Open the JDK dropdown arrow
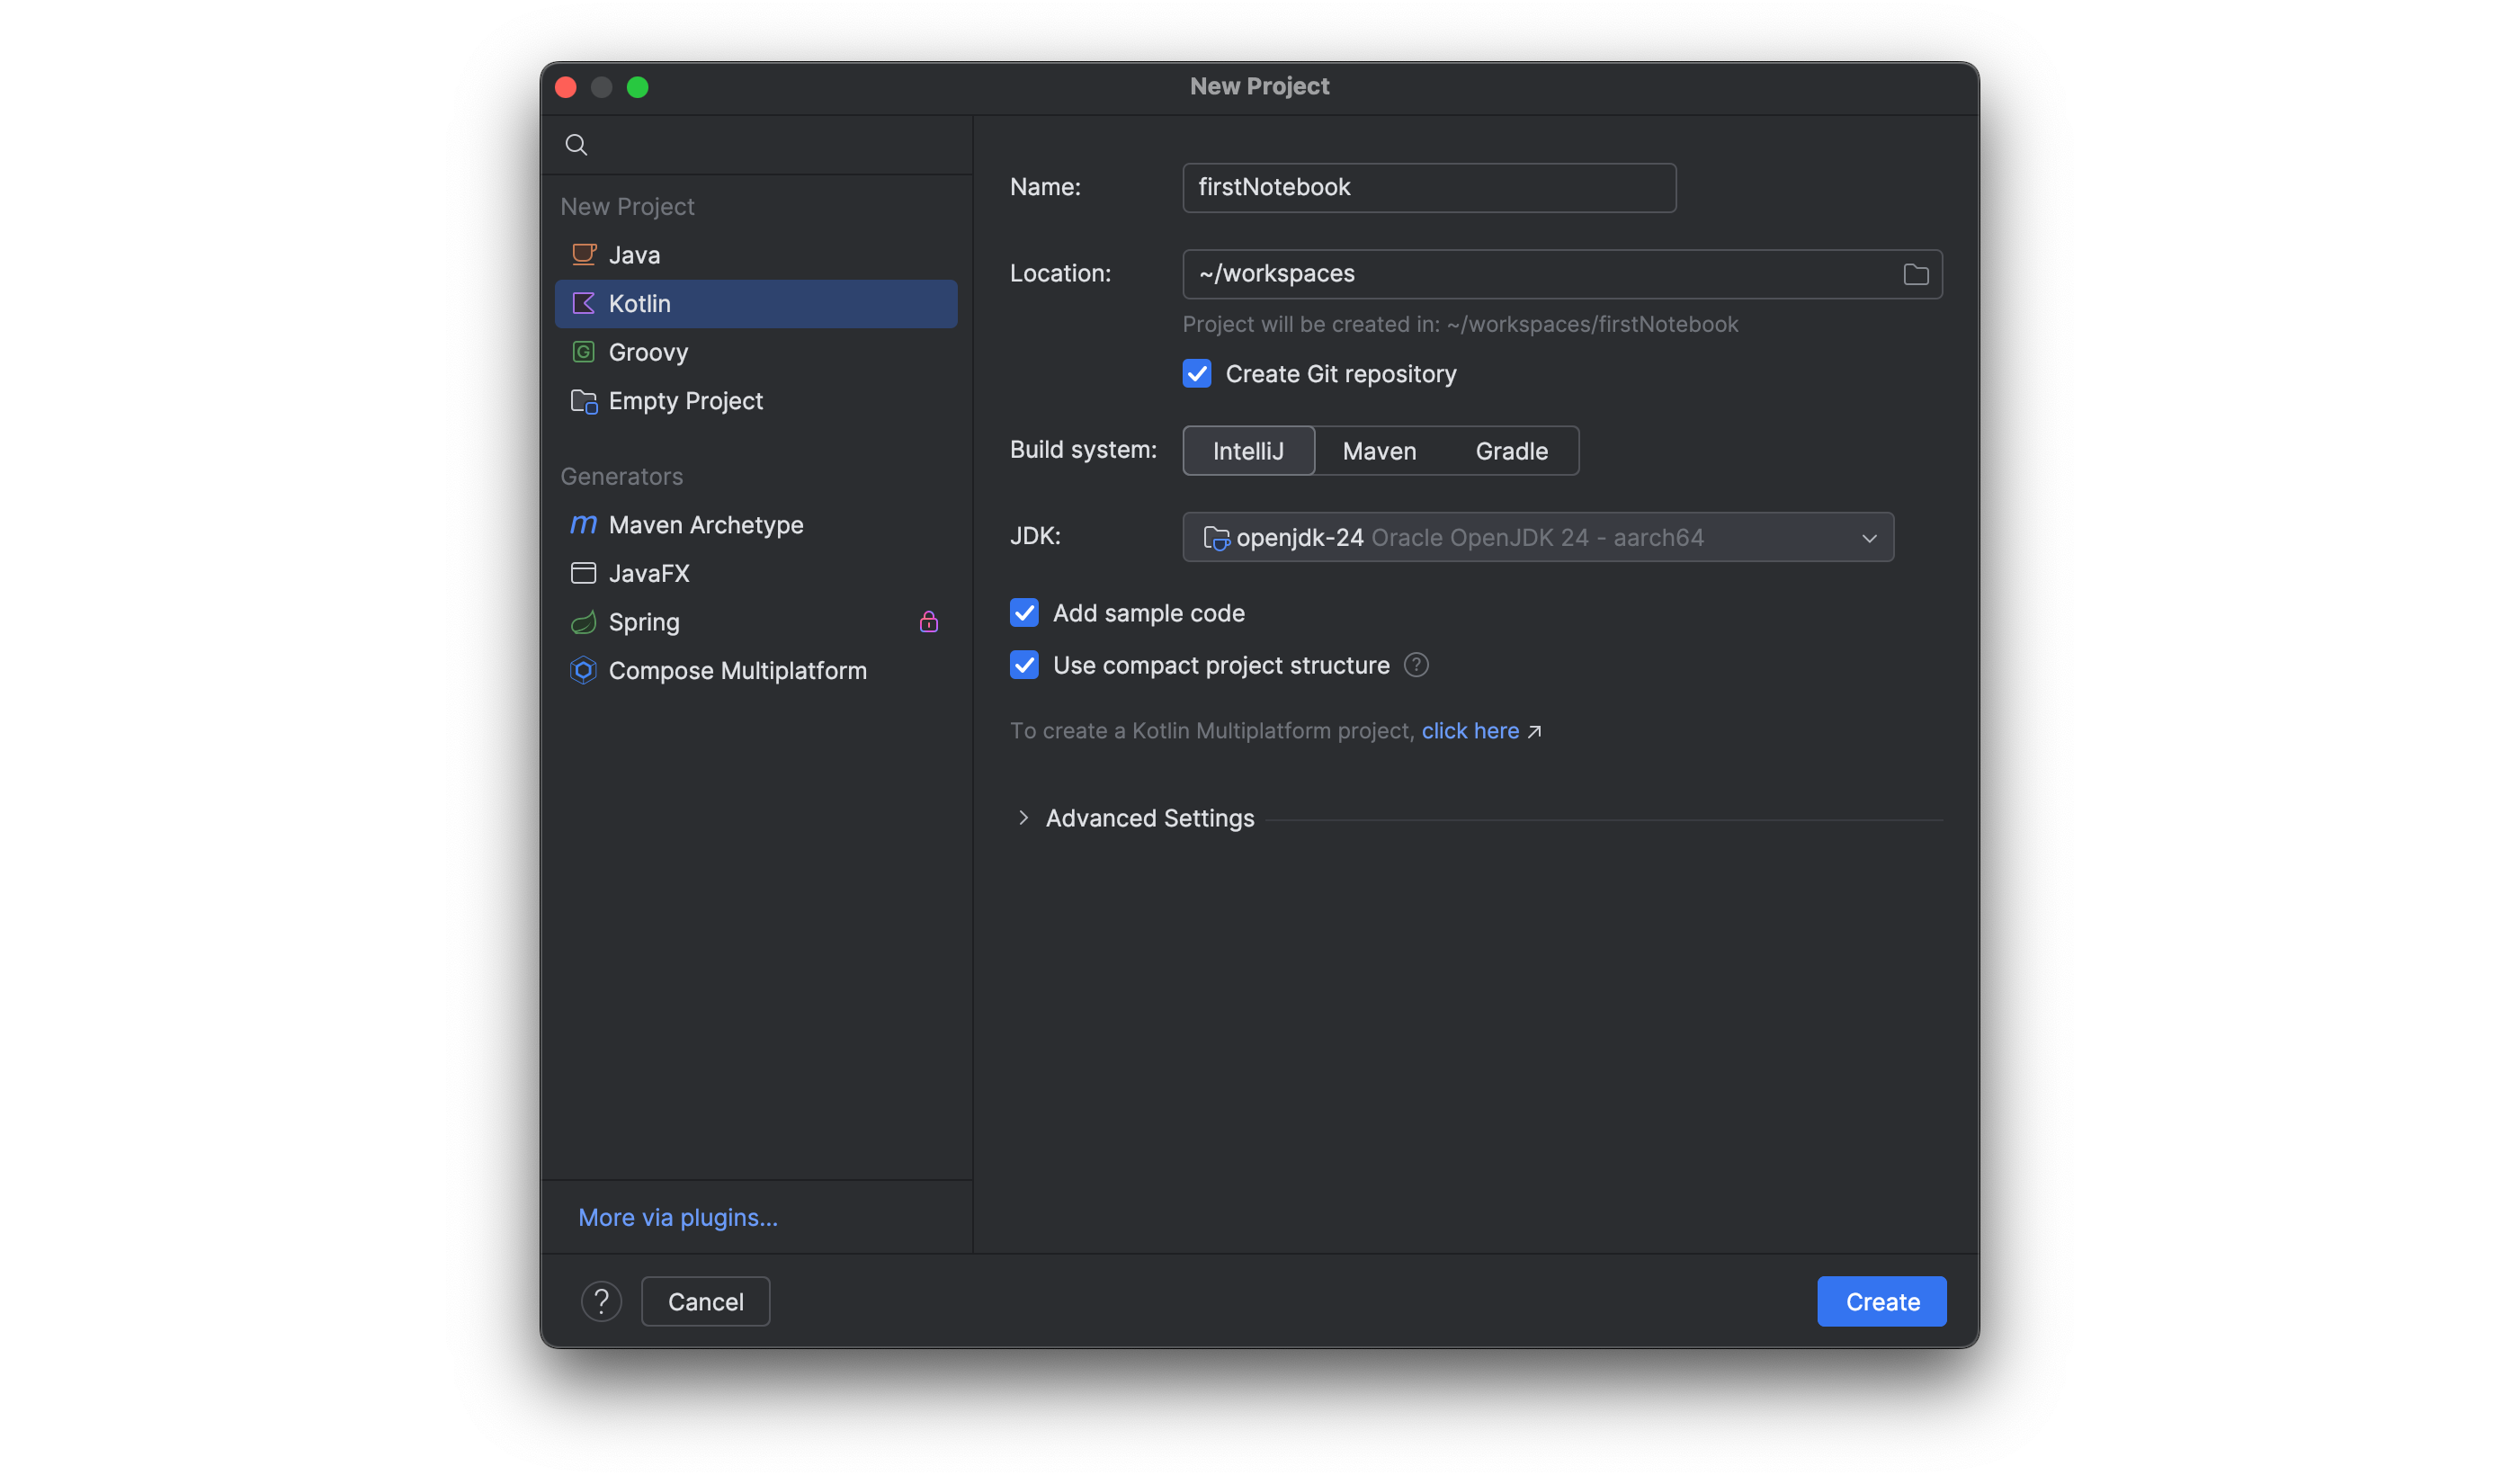This screenshot has height=1475, width=2520. point(1869,538)
